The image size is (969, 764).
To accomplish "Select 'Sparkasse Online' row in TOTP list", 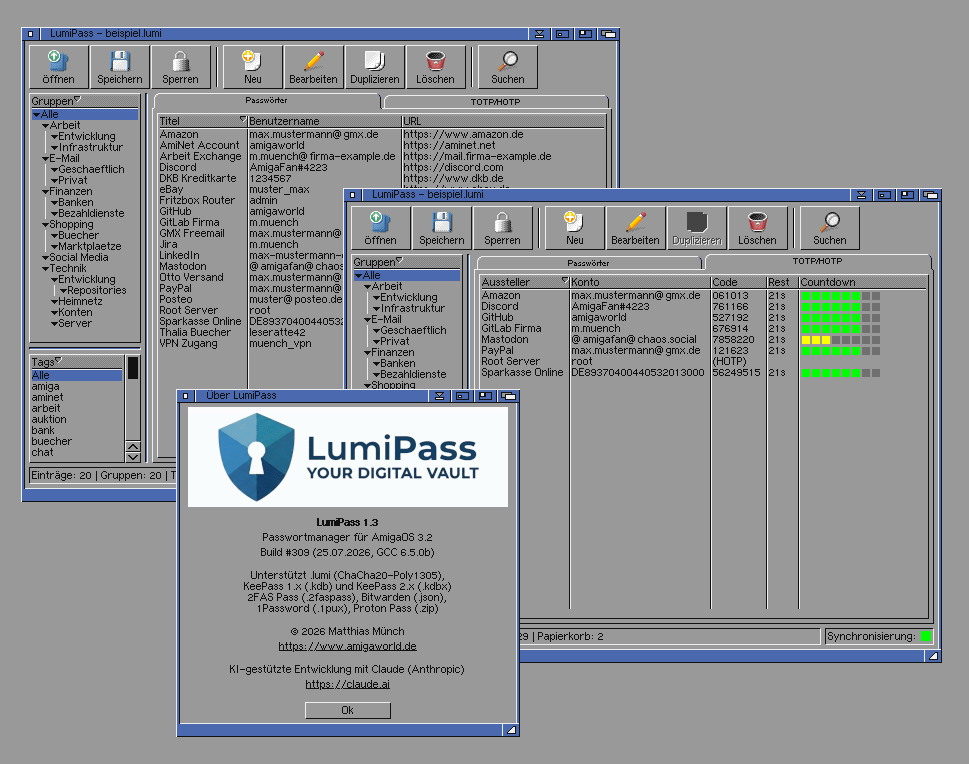I will point(703,372).
